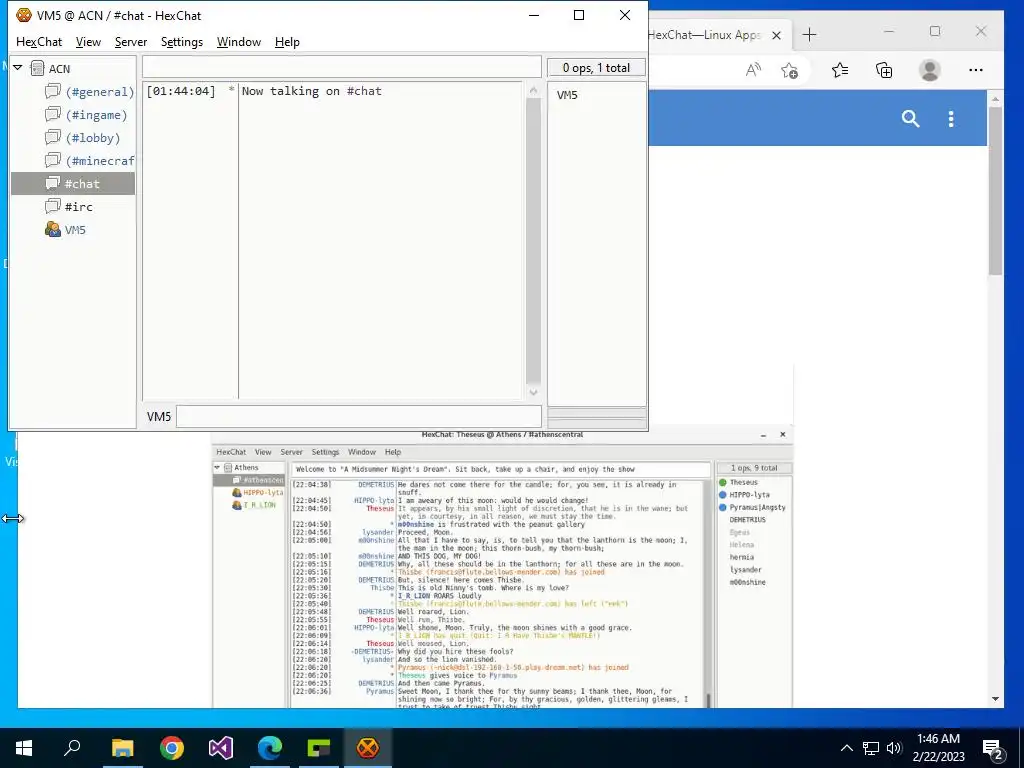Open the Edge profile avatar
Viewport: 1024px width, 768px height.
(929, 70)
